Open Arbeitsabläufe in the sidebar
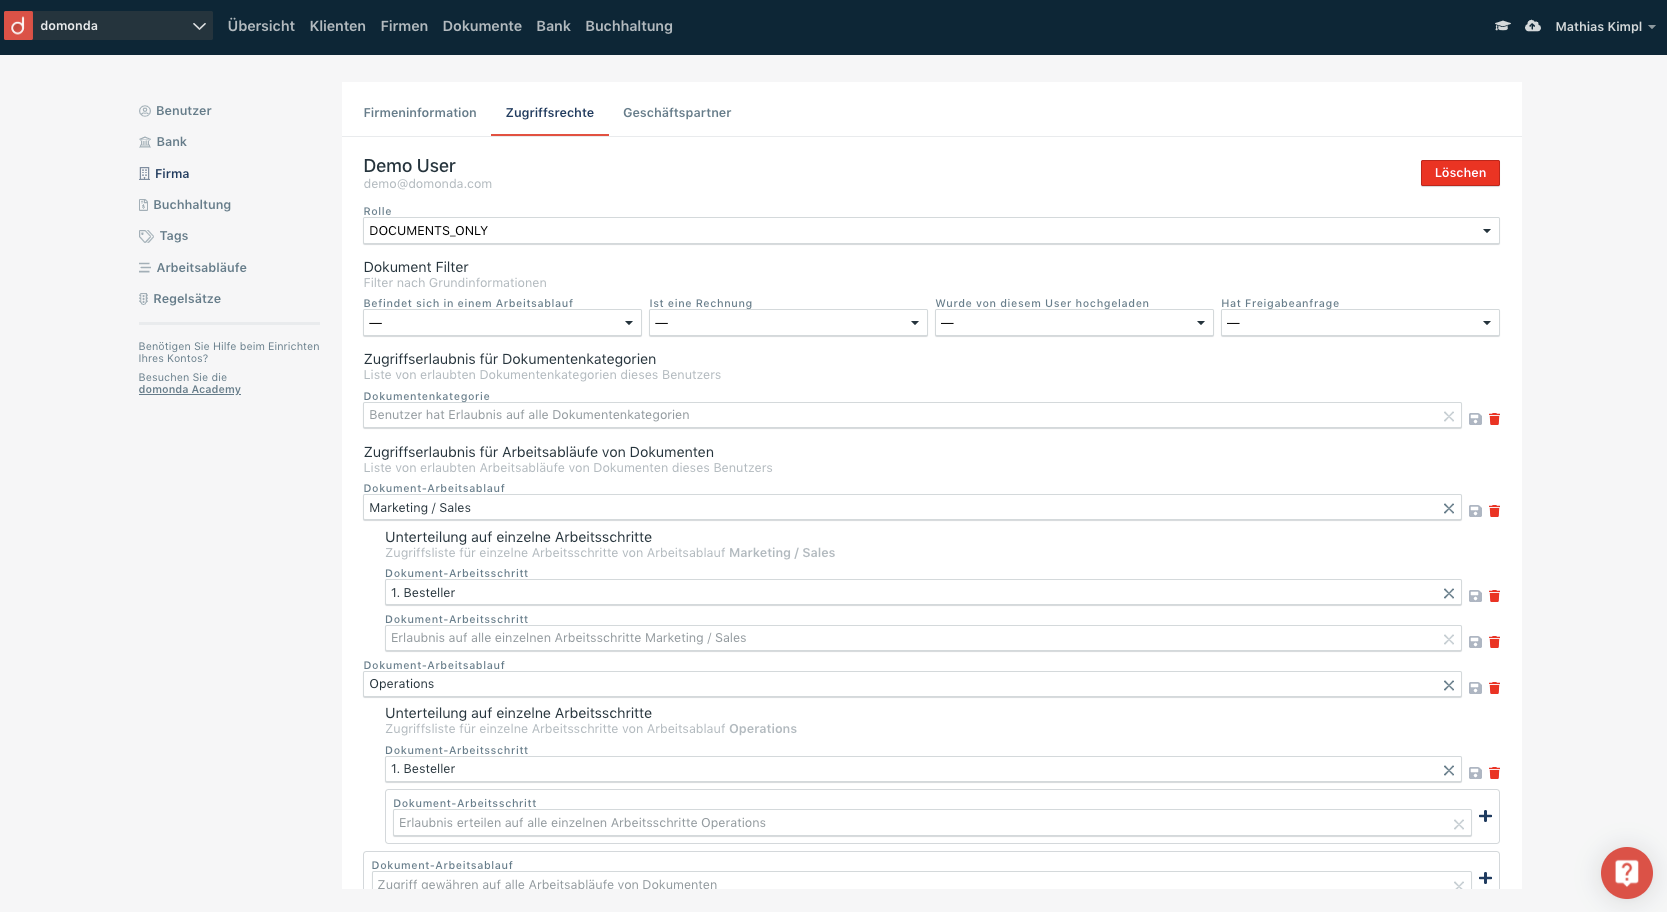1667x912 pixels. click(x=201, y=268)
